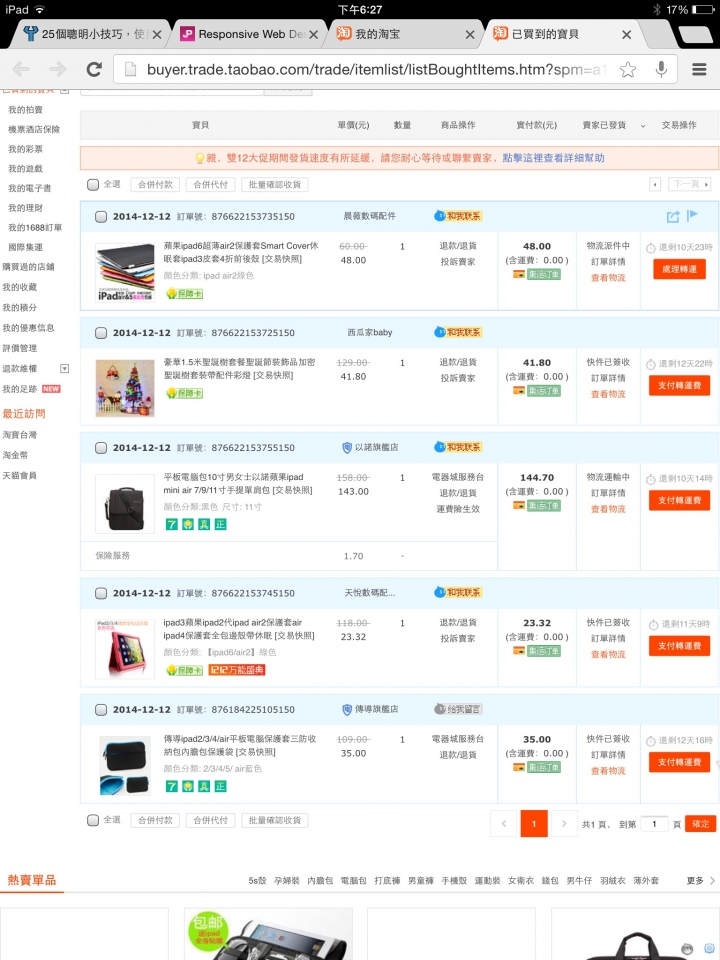The height and width of the screenshot is (960, 720).
Task: Tap the microphone voice search icon
Action: [661, 69]
